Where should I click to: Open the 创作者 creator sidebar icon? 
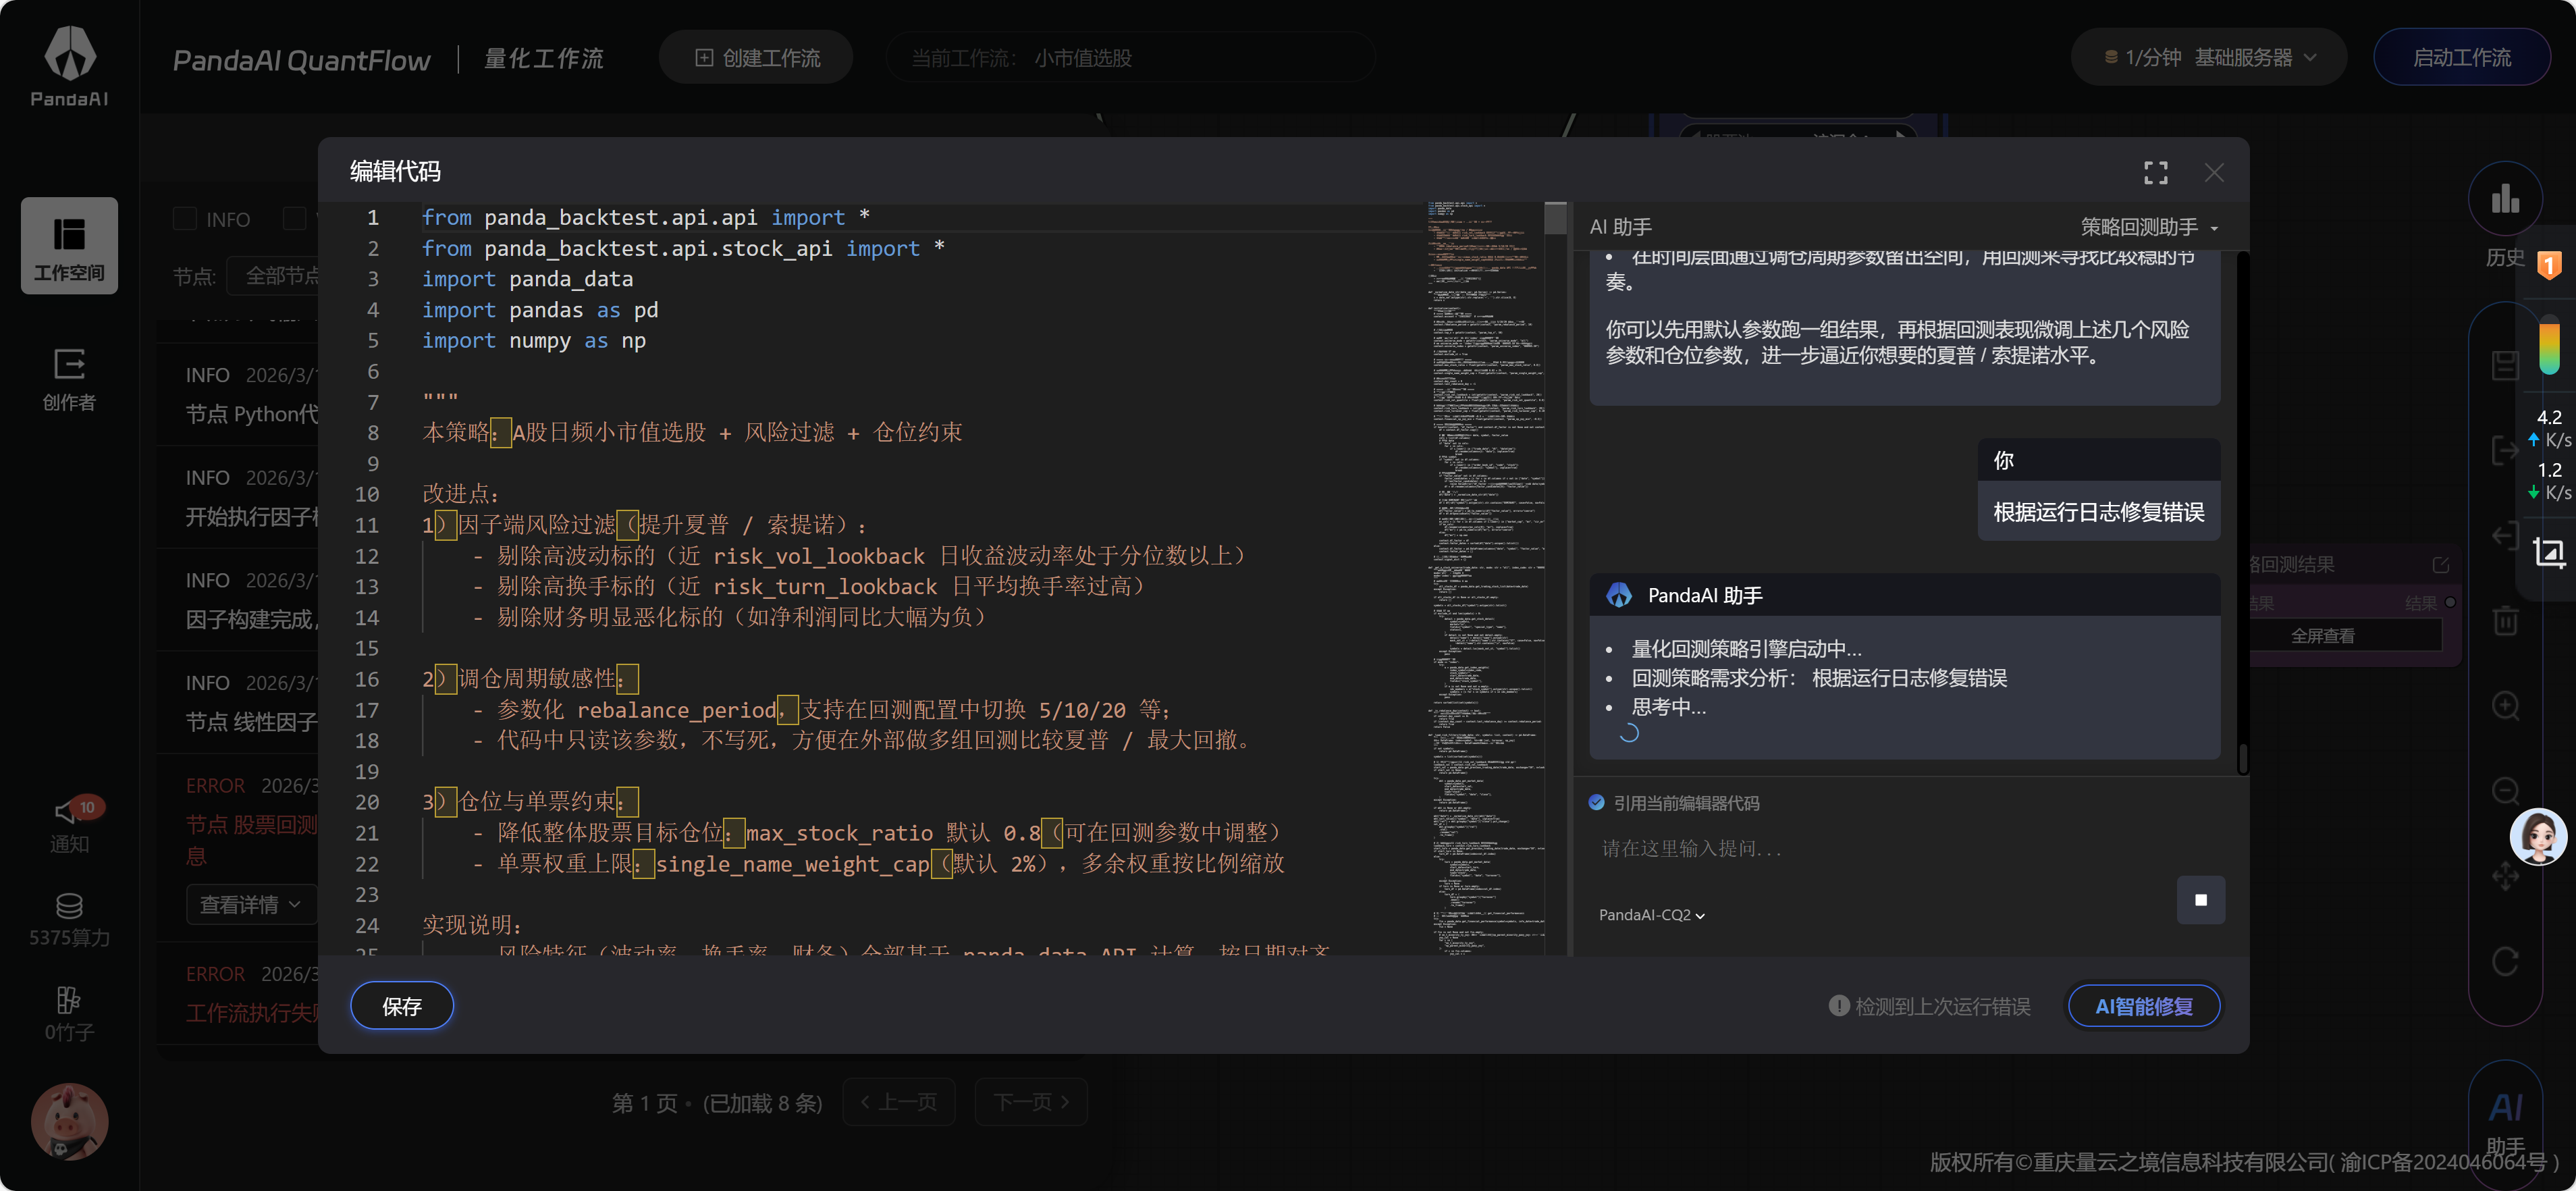(69, 380)
